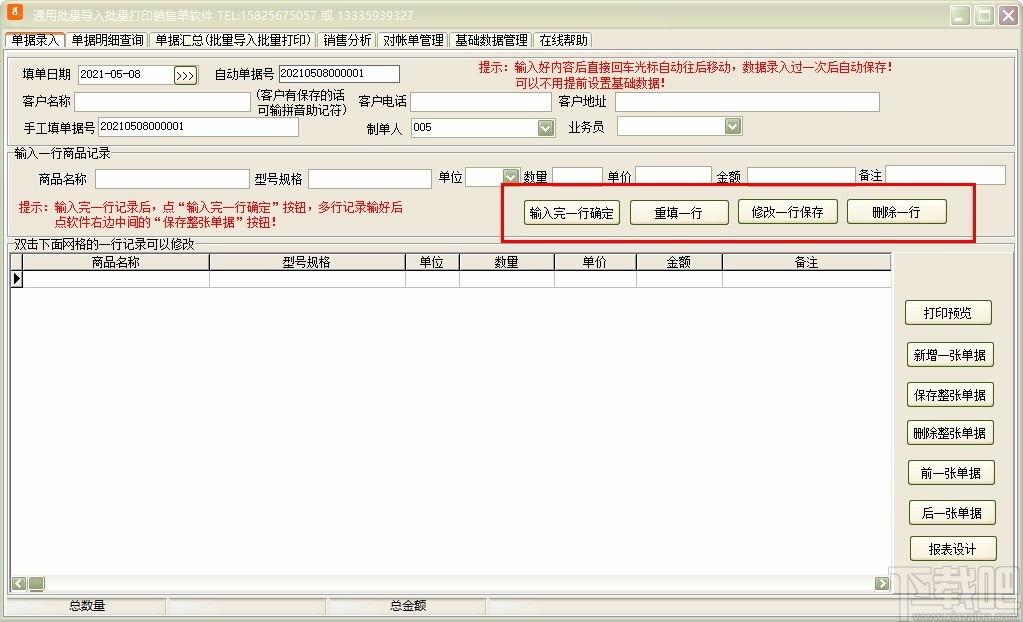Open the 制单人 dropdown showing 005
Viewport: 1023px width, 622px height.
tap(544, 126)
